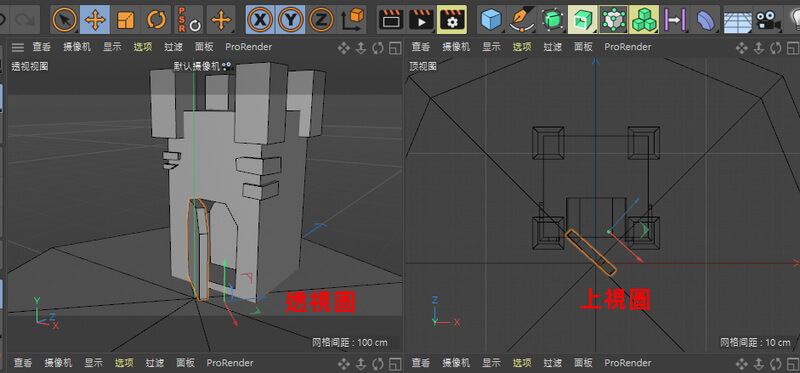Render to Picture Viewer play clapperboard
The height and width of the screenshot is (373, 800).
pos(421,19)
